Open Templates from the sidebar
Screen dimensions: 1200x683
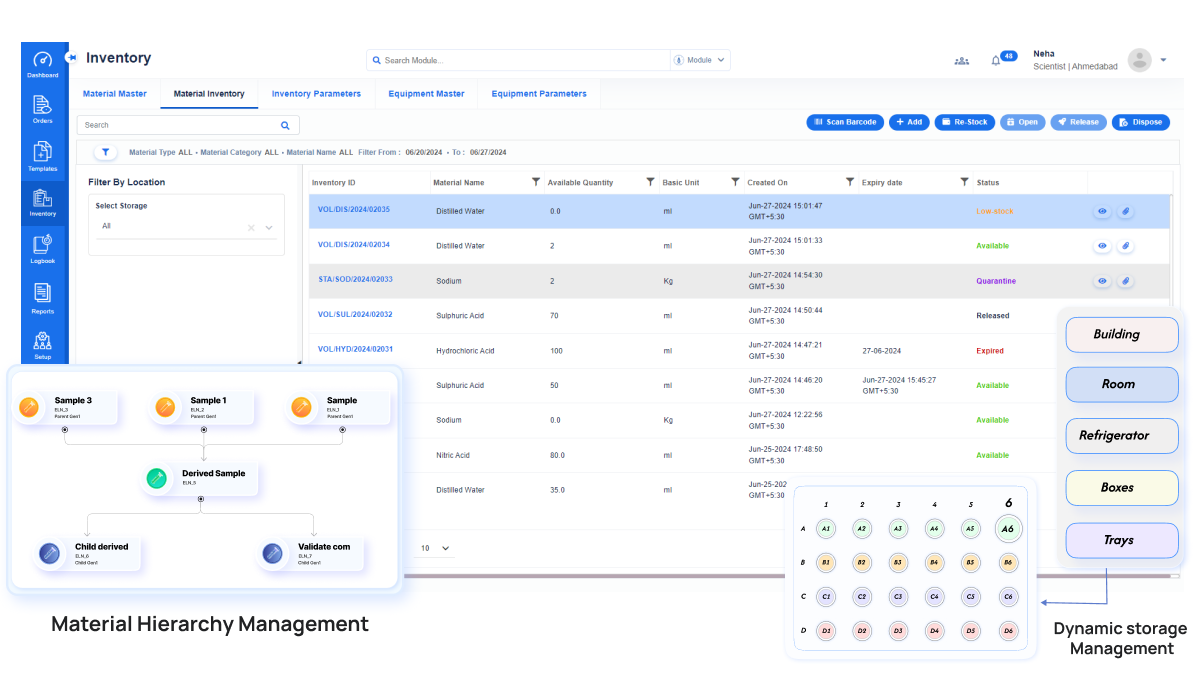(x=42, y=156)
